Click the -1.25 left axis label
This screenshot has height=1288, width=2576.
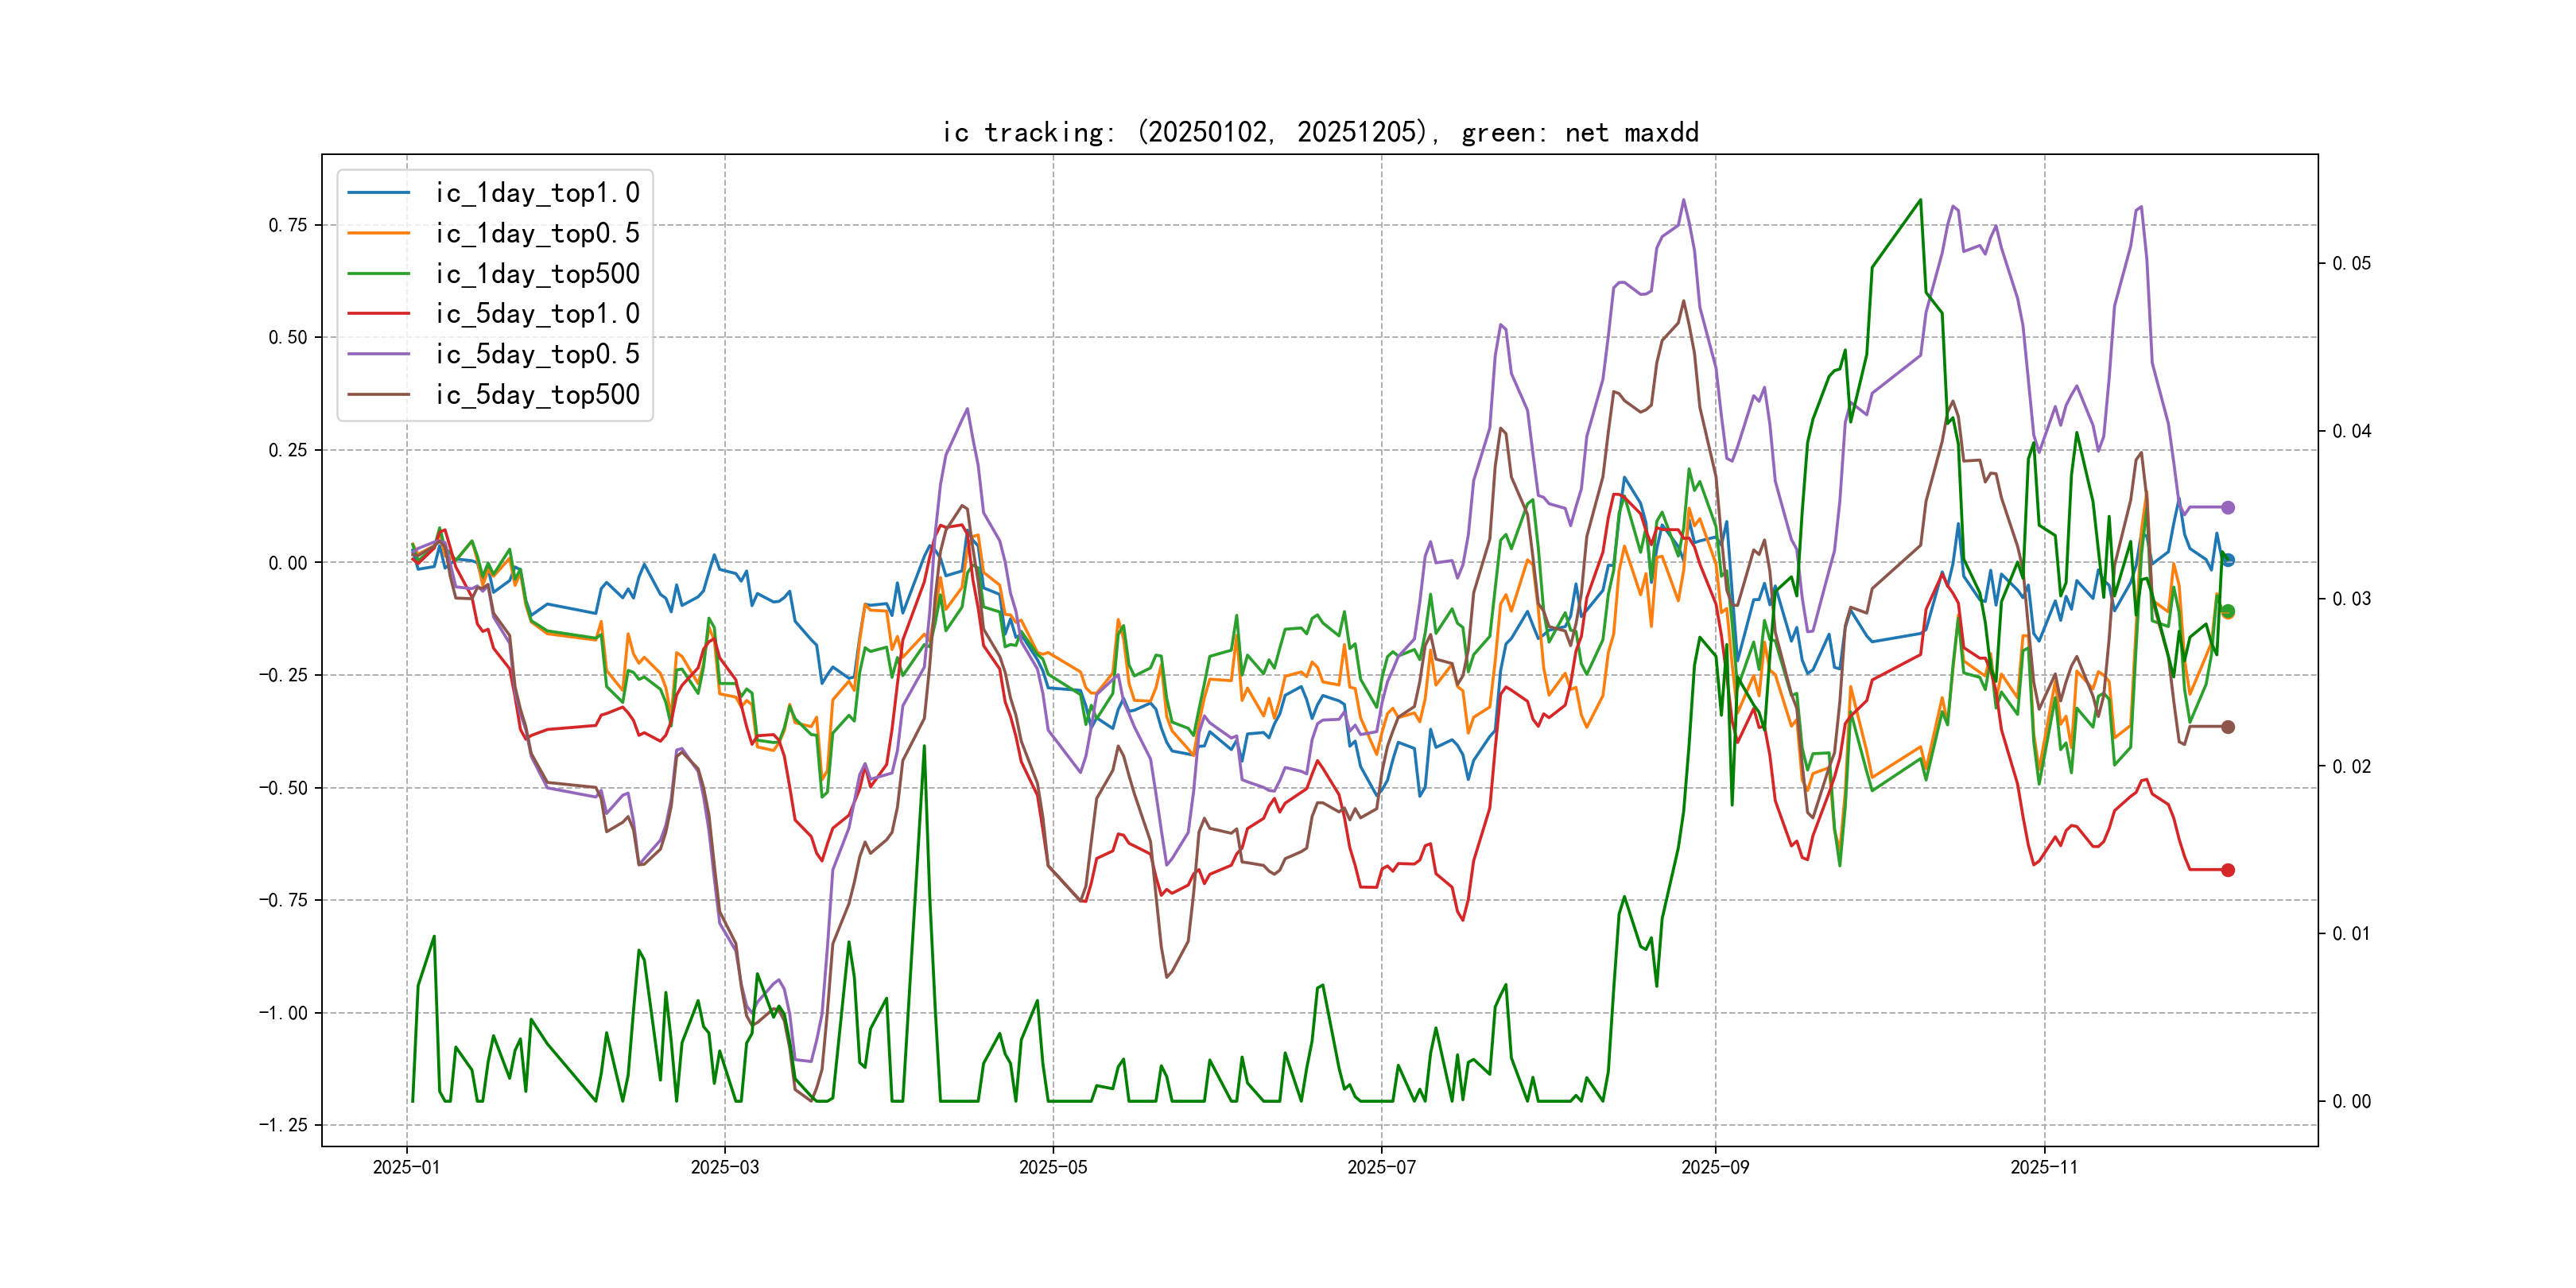(283, 1125)
